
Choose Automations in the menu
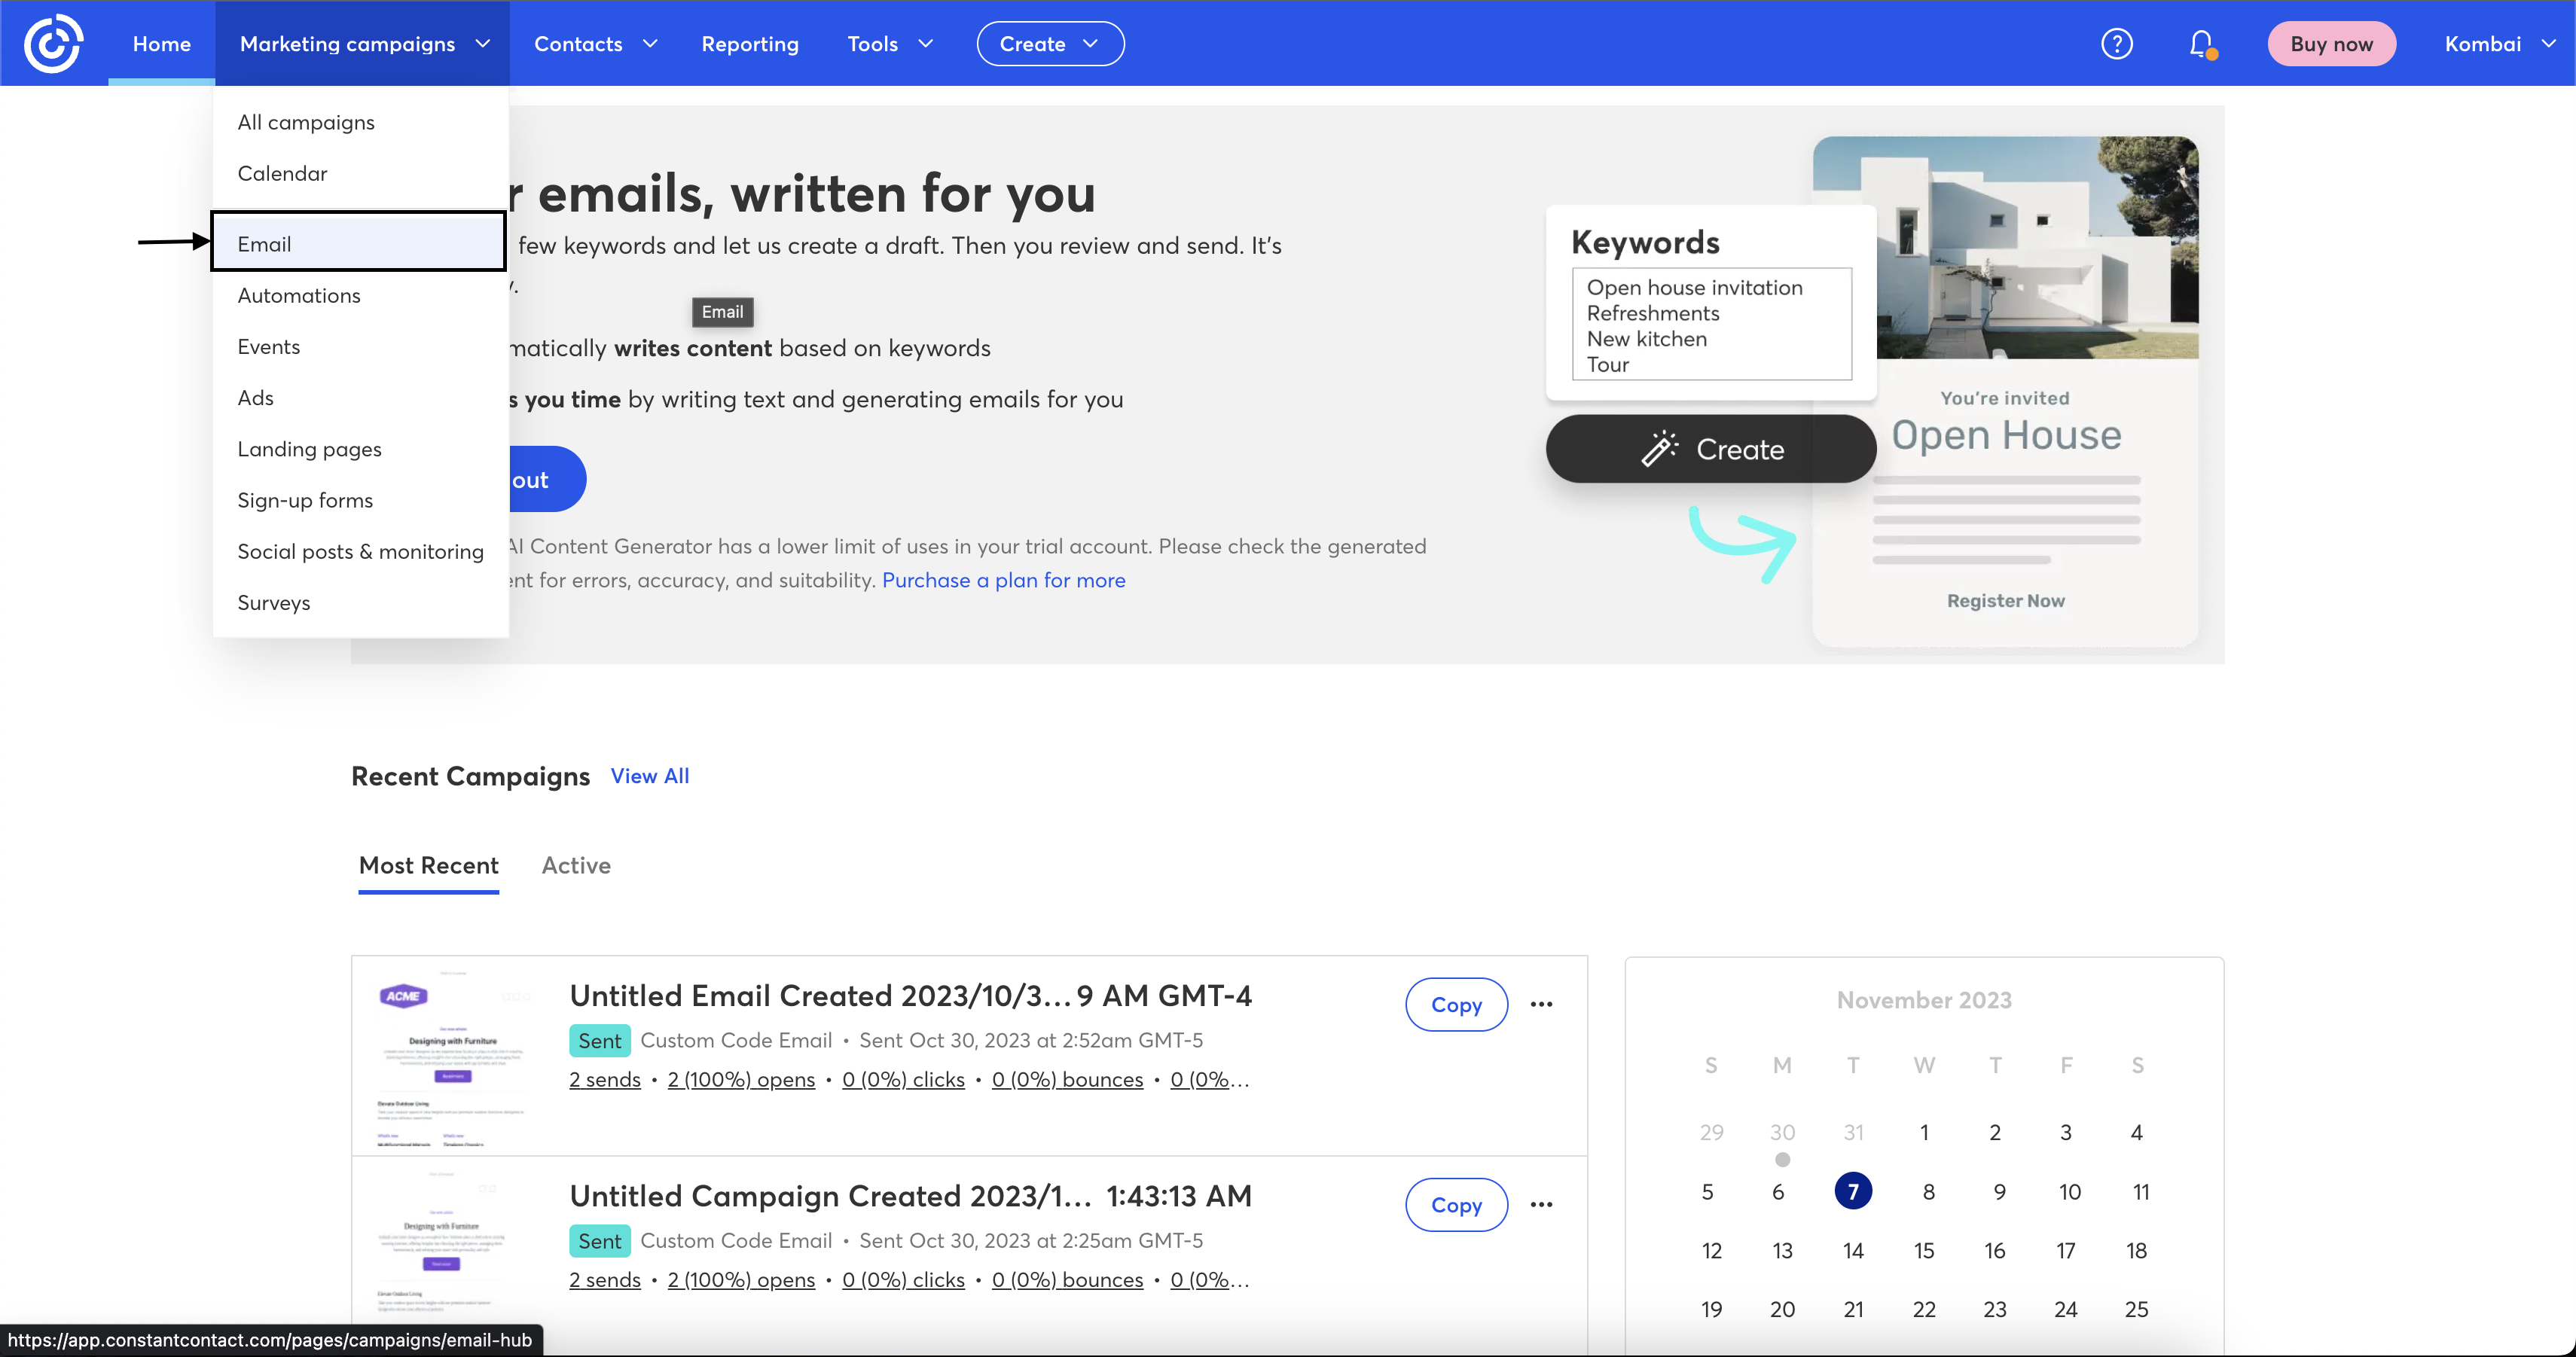(360, 295)
